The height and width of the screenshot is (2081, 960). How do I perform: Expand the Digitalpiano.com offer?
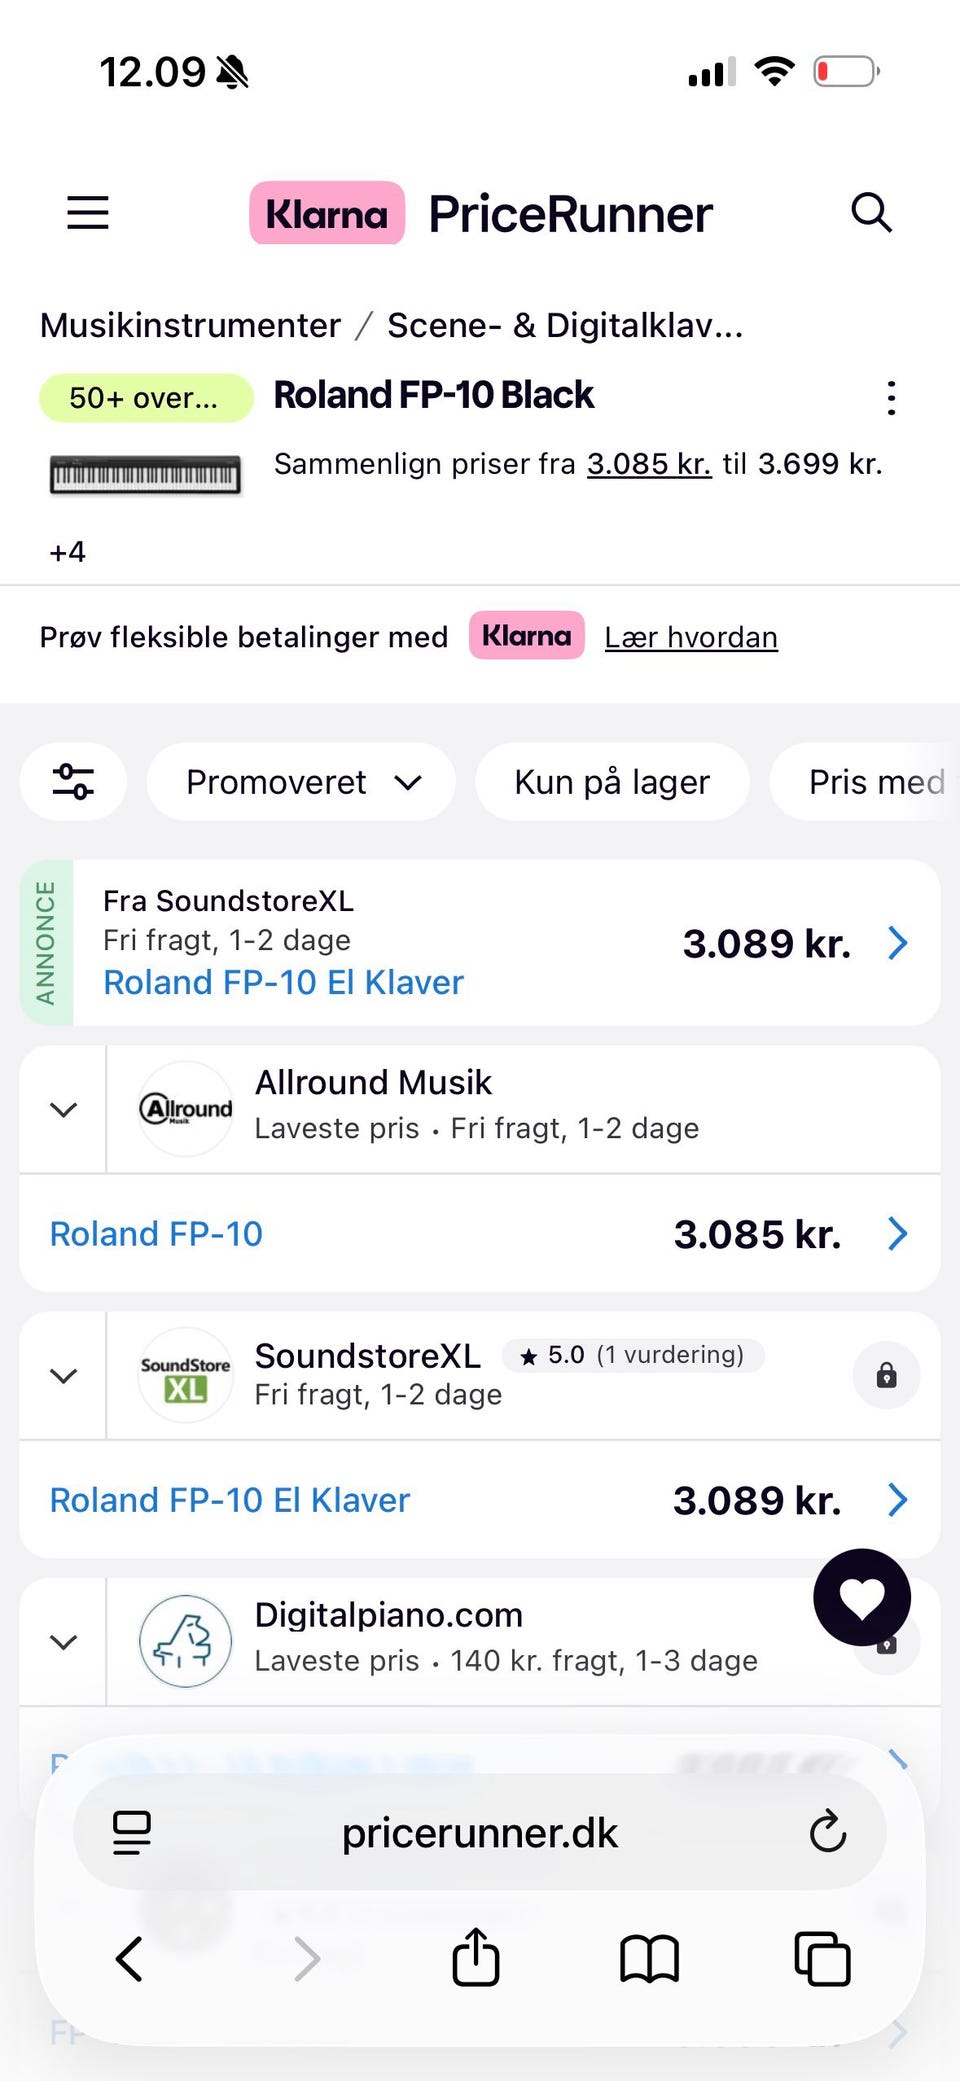(64, 1642)
